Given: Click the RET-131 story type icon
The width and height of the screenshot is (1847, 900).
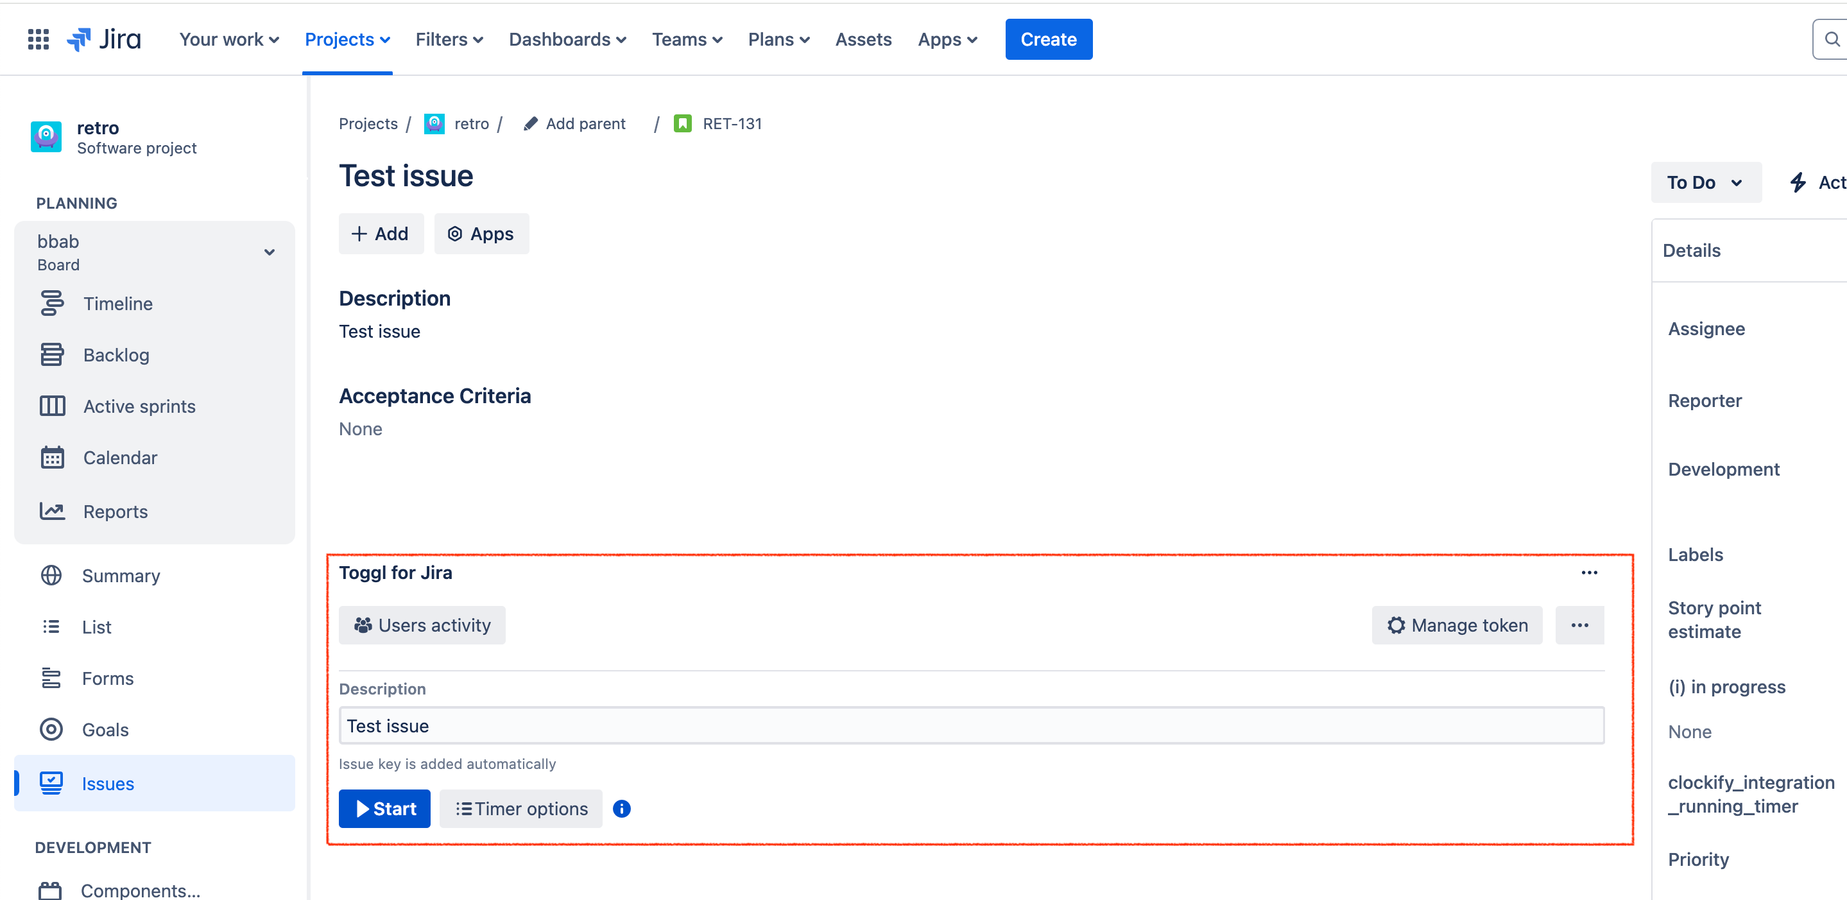Looking at the screenshot, I should pos(683,123).
